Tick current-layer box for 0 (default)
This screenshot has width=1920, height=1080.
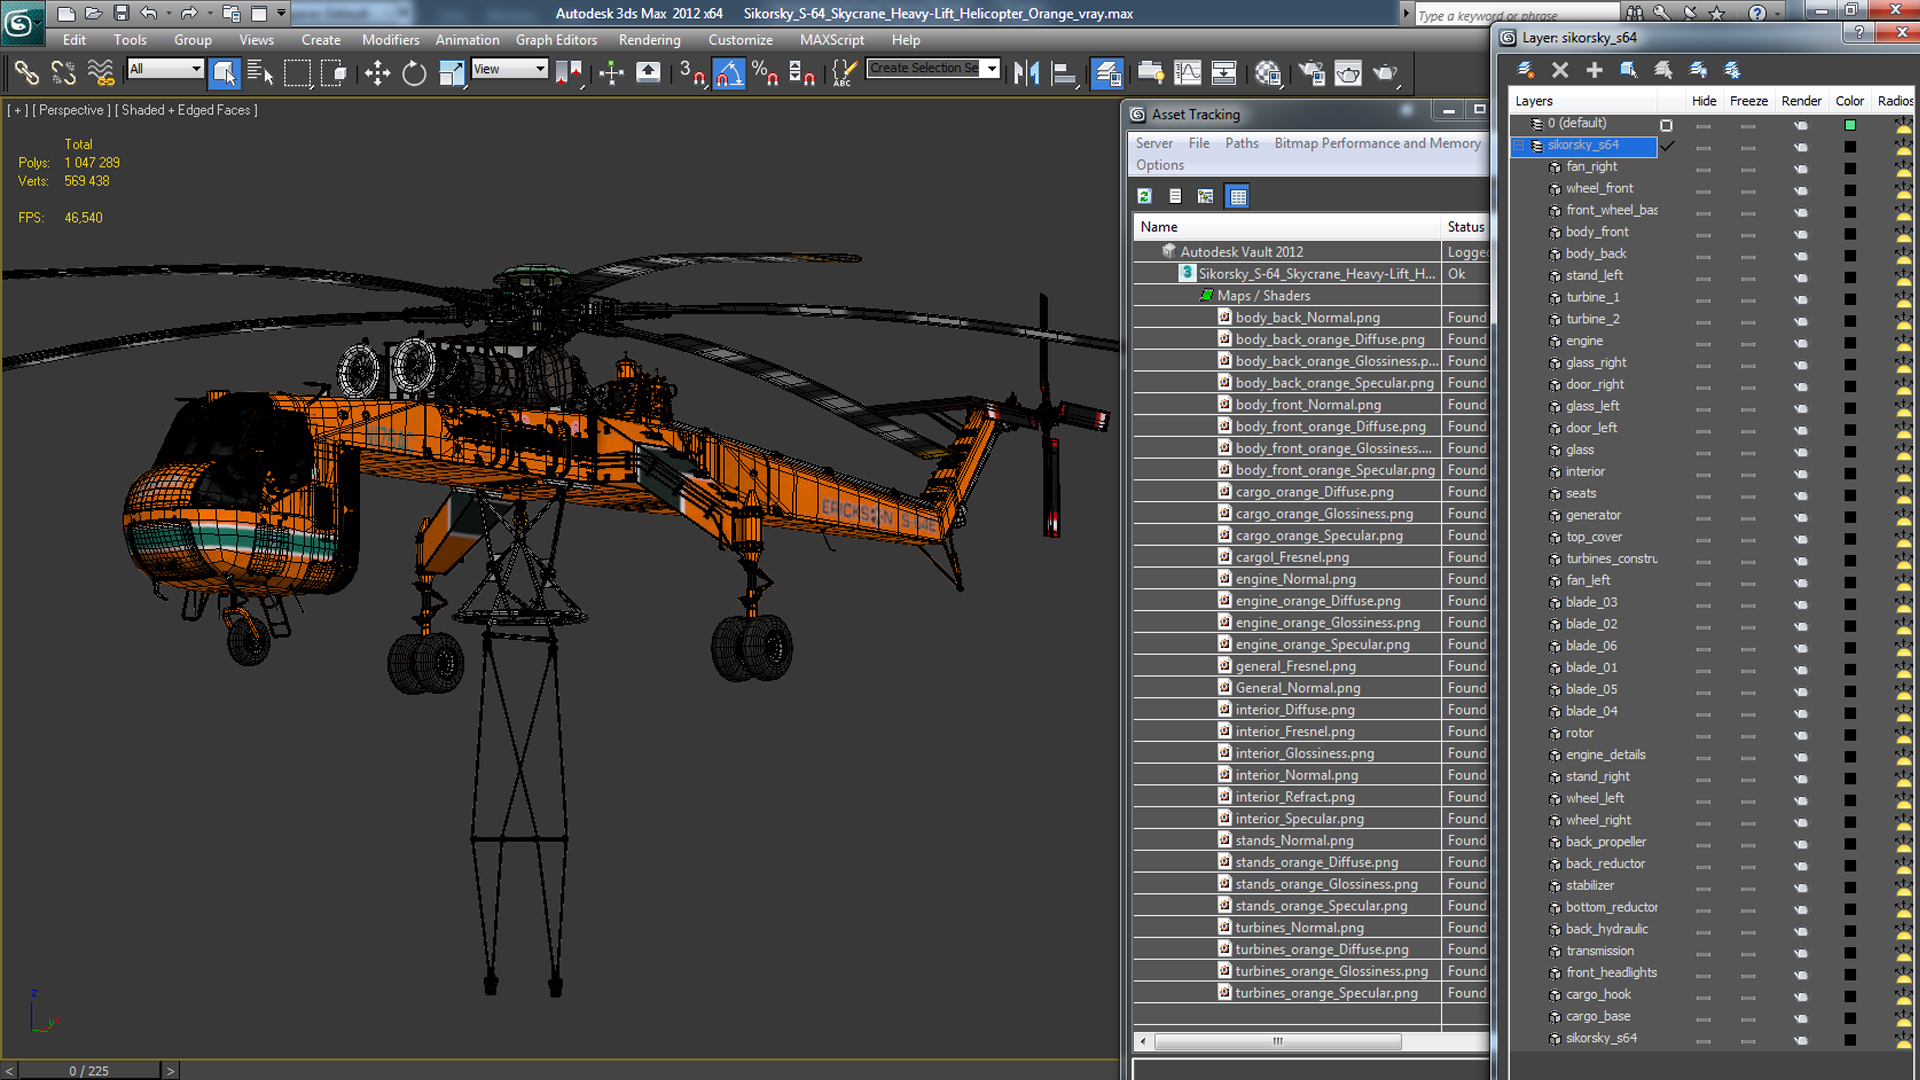pos(1666,124)
